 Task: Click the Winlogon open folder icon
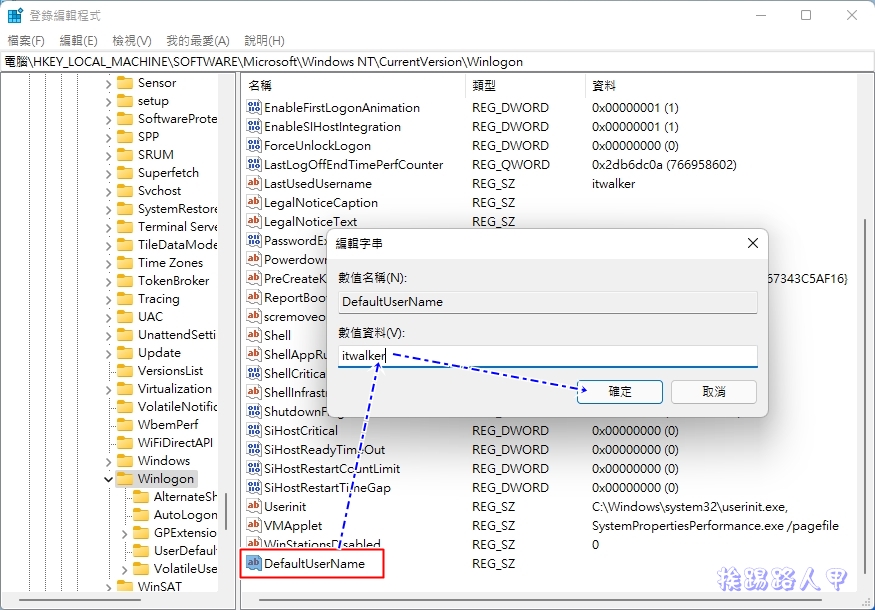point(125,479)
